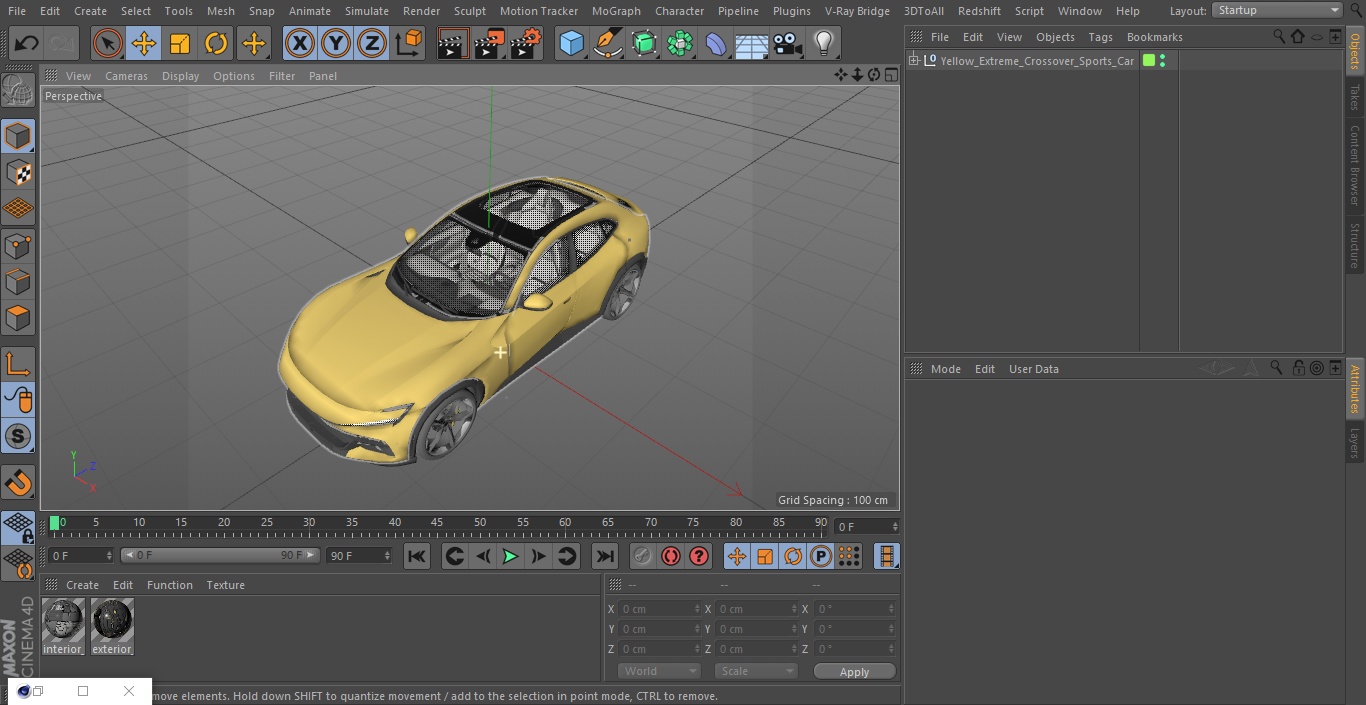Switch to Edges mode

tap(18, 282)
